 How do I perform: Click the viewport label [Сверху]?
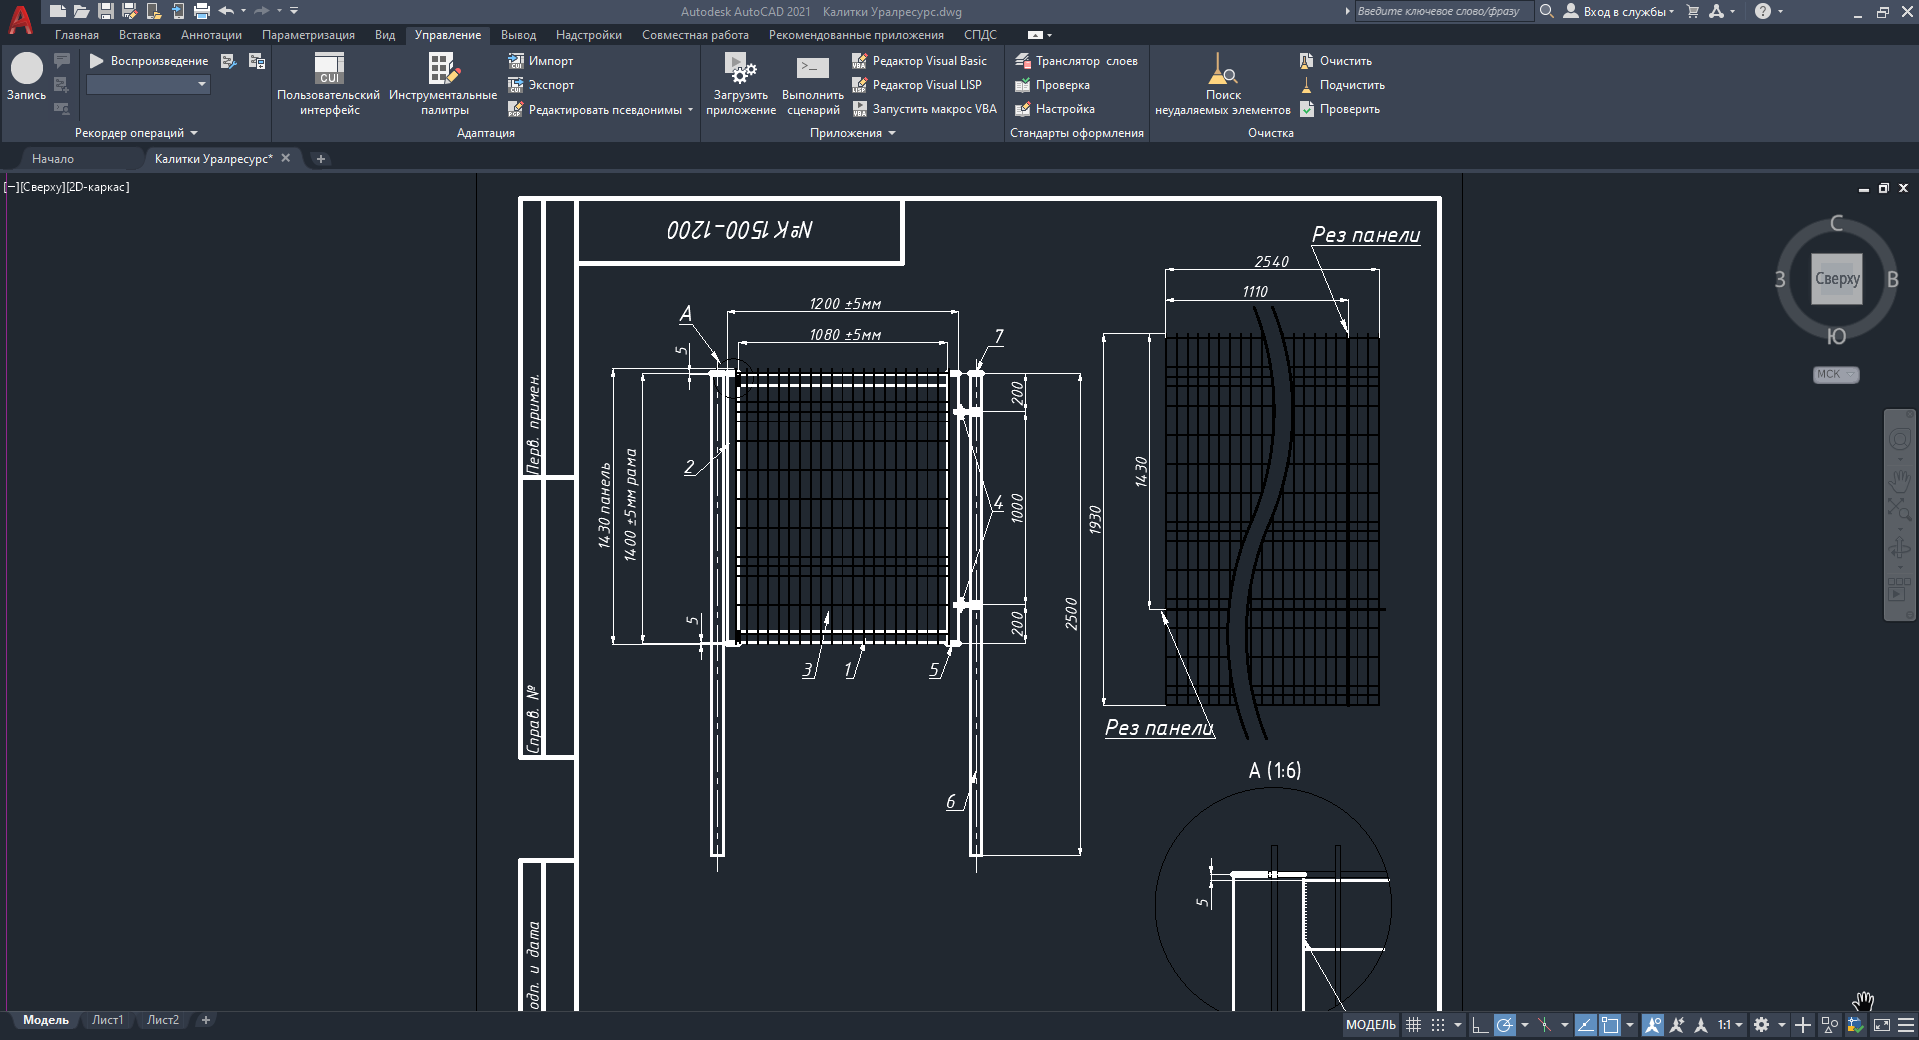coord(41,187)
